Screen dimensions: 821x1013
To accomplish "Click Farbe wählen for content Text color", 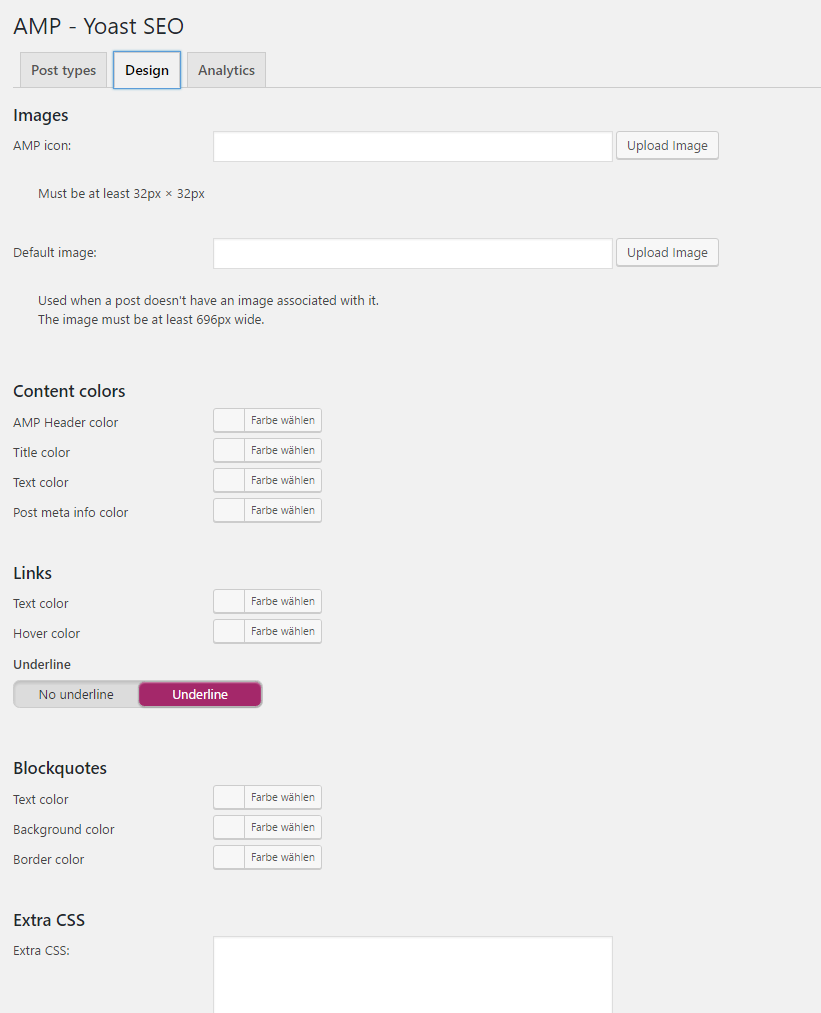I will (283, 481).
